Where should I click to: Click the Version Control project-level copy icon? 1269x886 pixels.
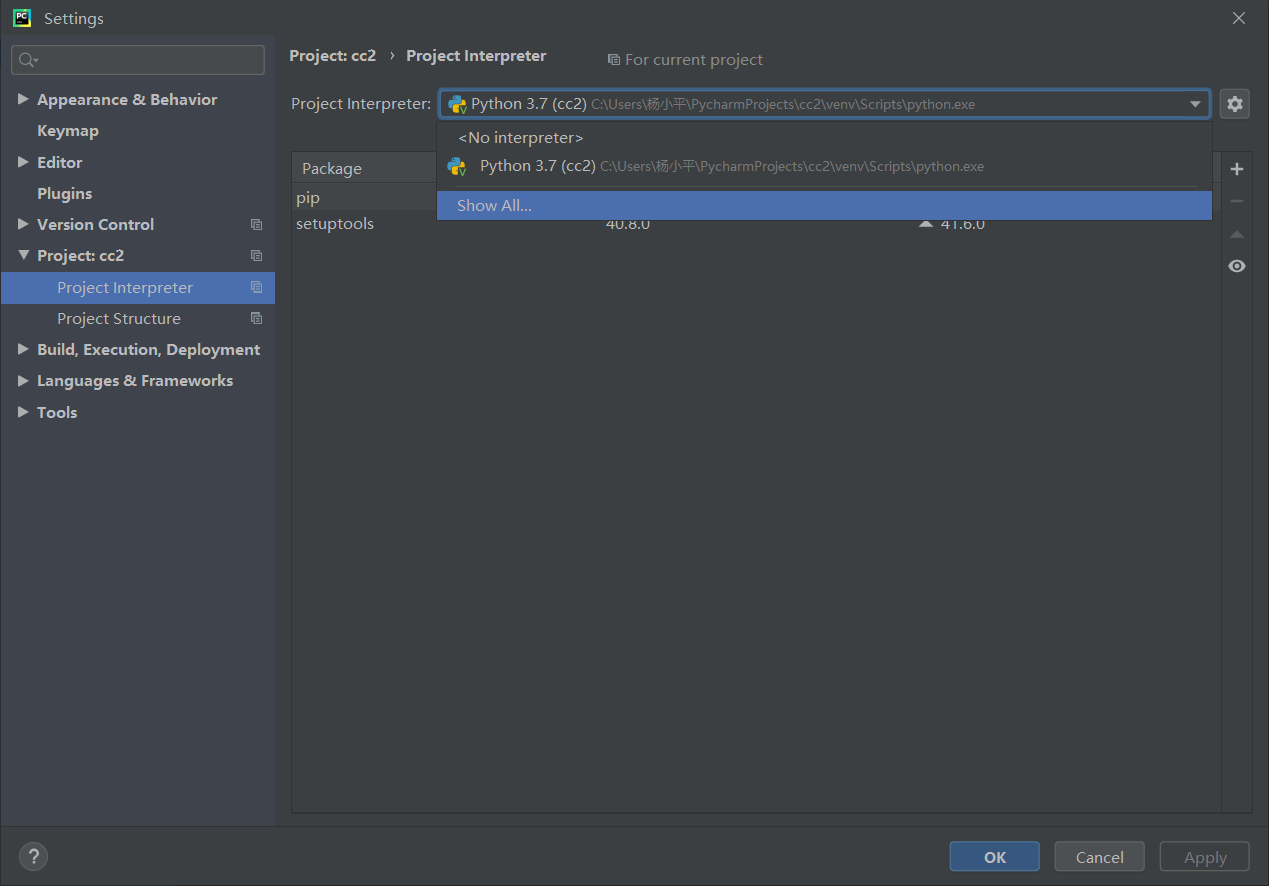(256, 225)
